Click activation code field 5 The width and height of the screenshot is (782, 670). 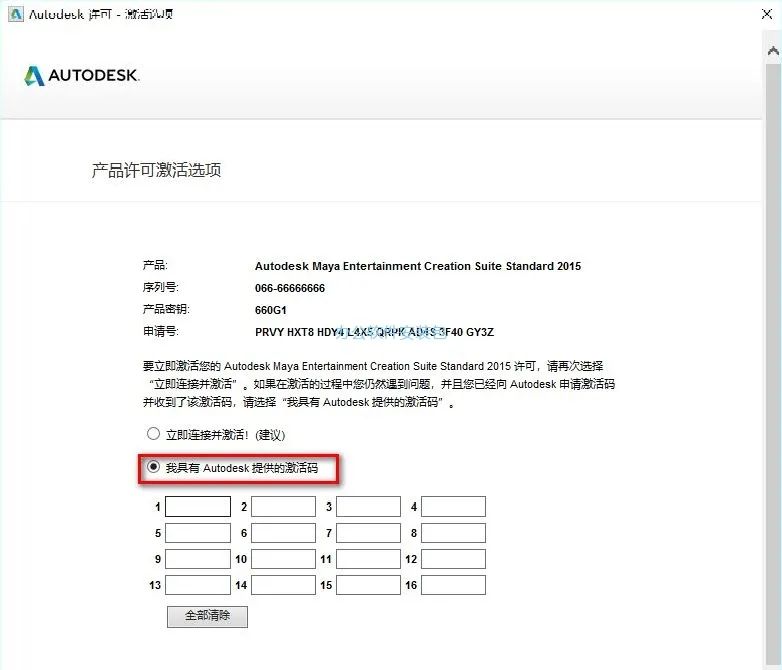198,533
